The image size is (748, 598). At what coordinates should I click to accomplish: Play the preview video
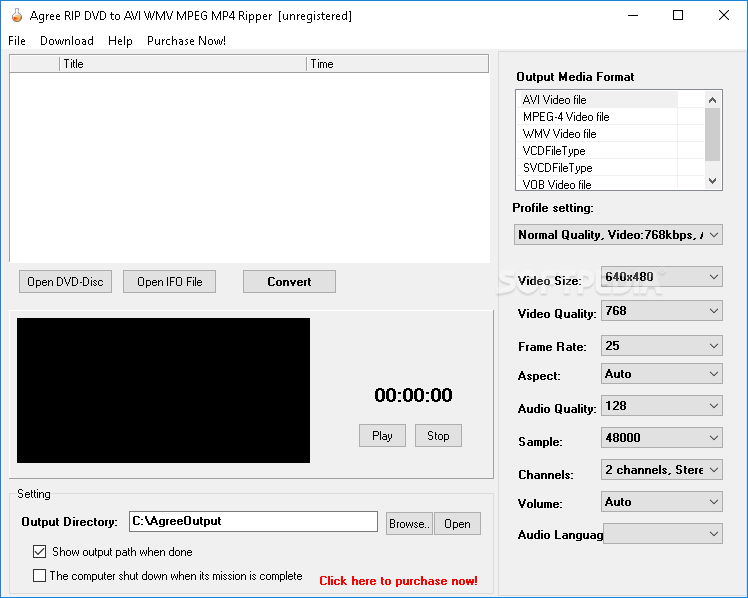tap(382, 436)
